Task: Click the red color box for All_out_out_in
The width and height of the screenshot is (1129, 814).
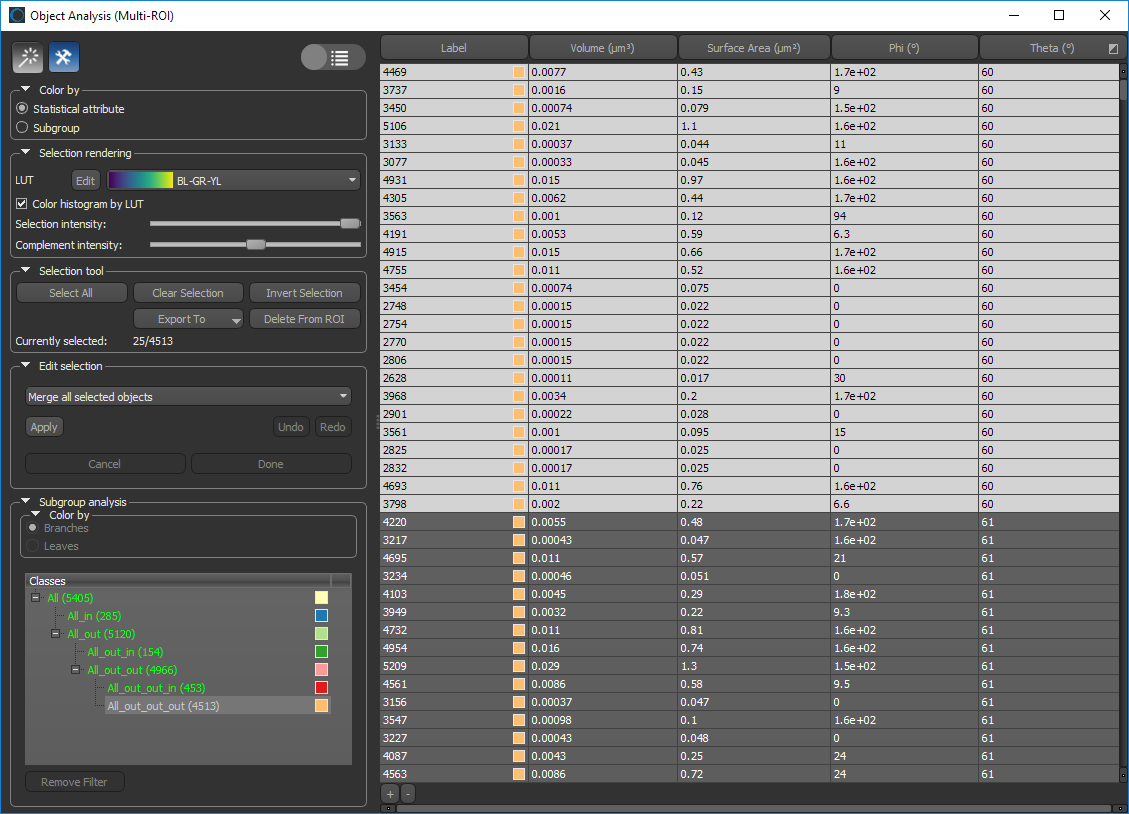Action: point(321,688)
